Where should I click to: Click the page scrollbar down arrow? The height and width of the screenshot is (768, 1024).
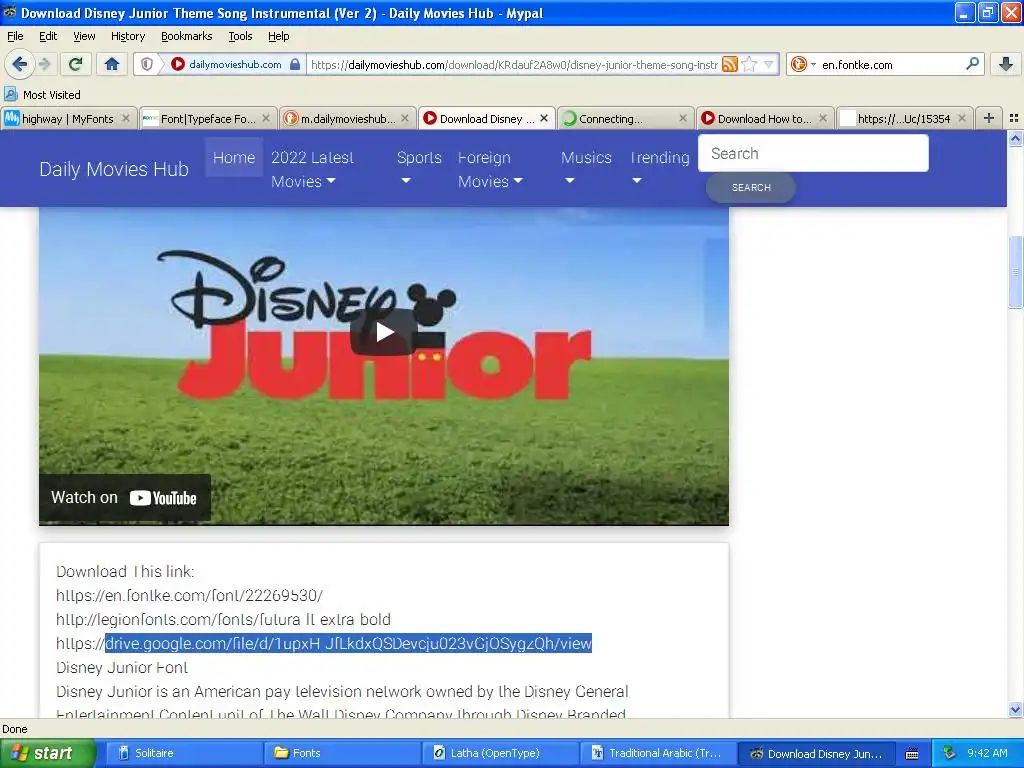point(1015,709)
